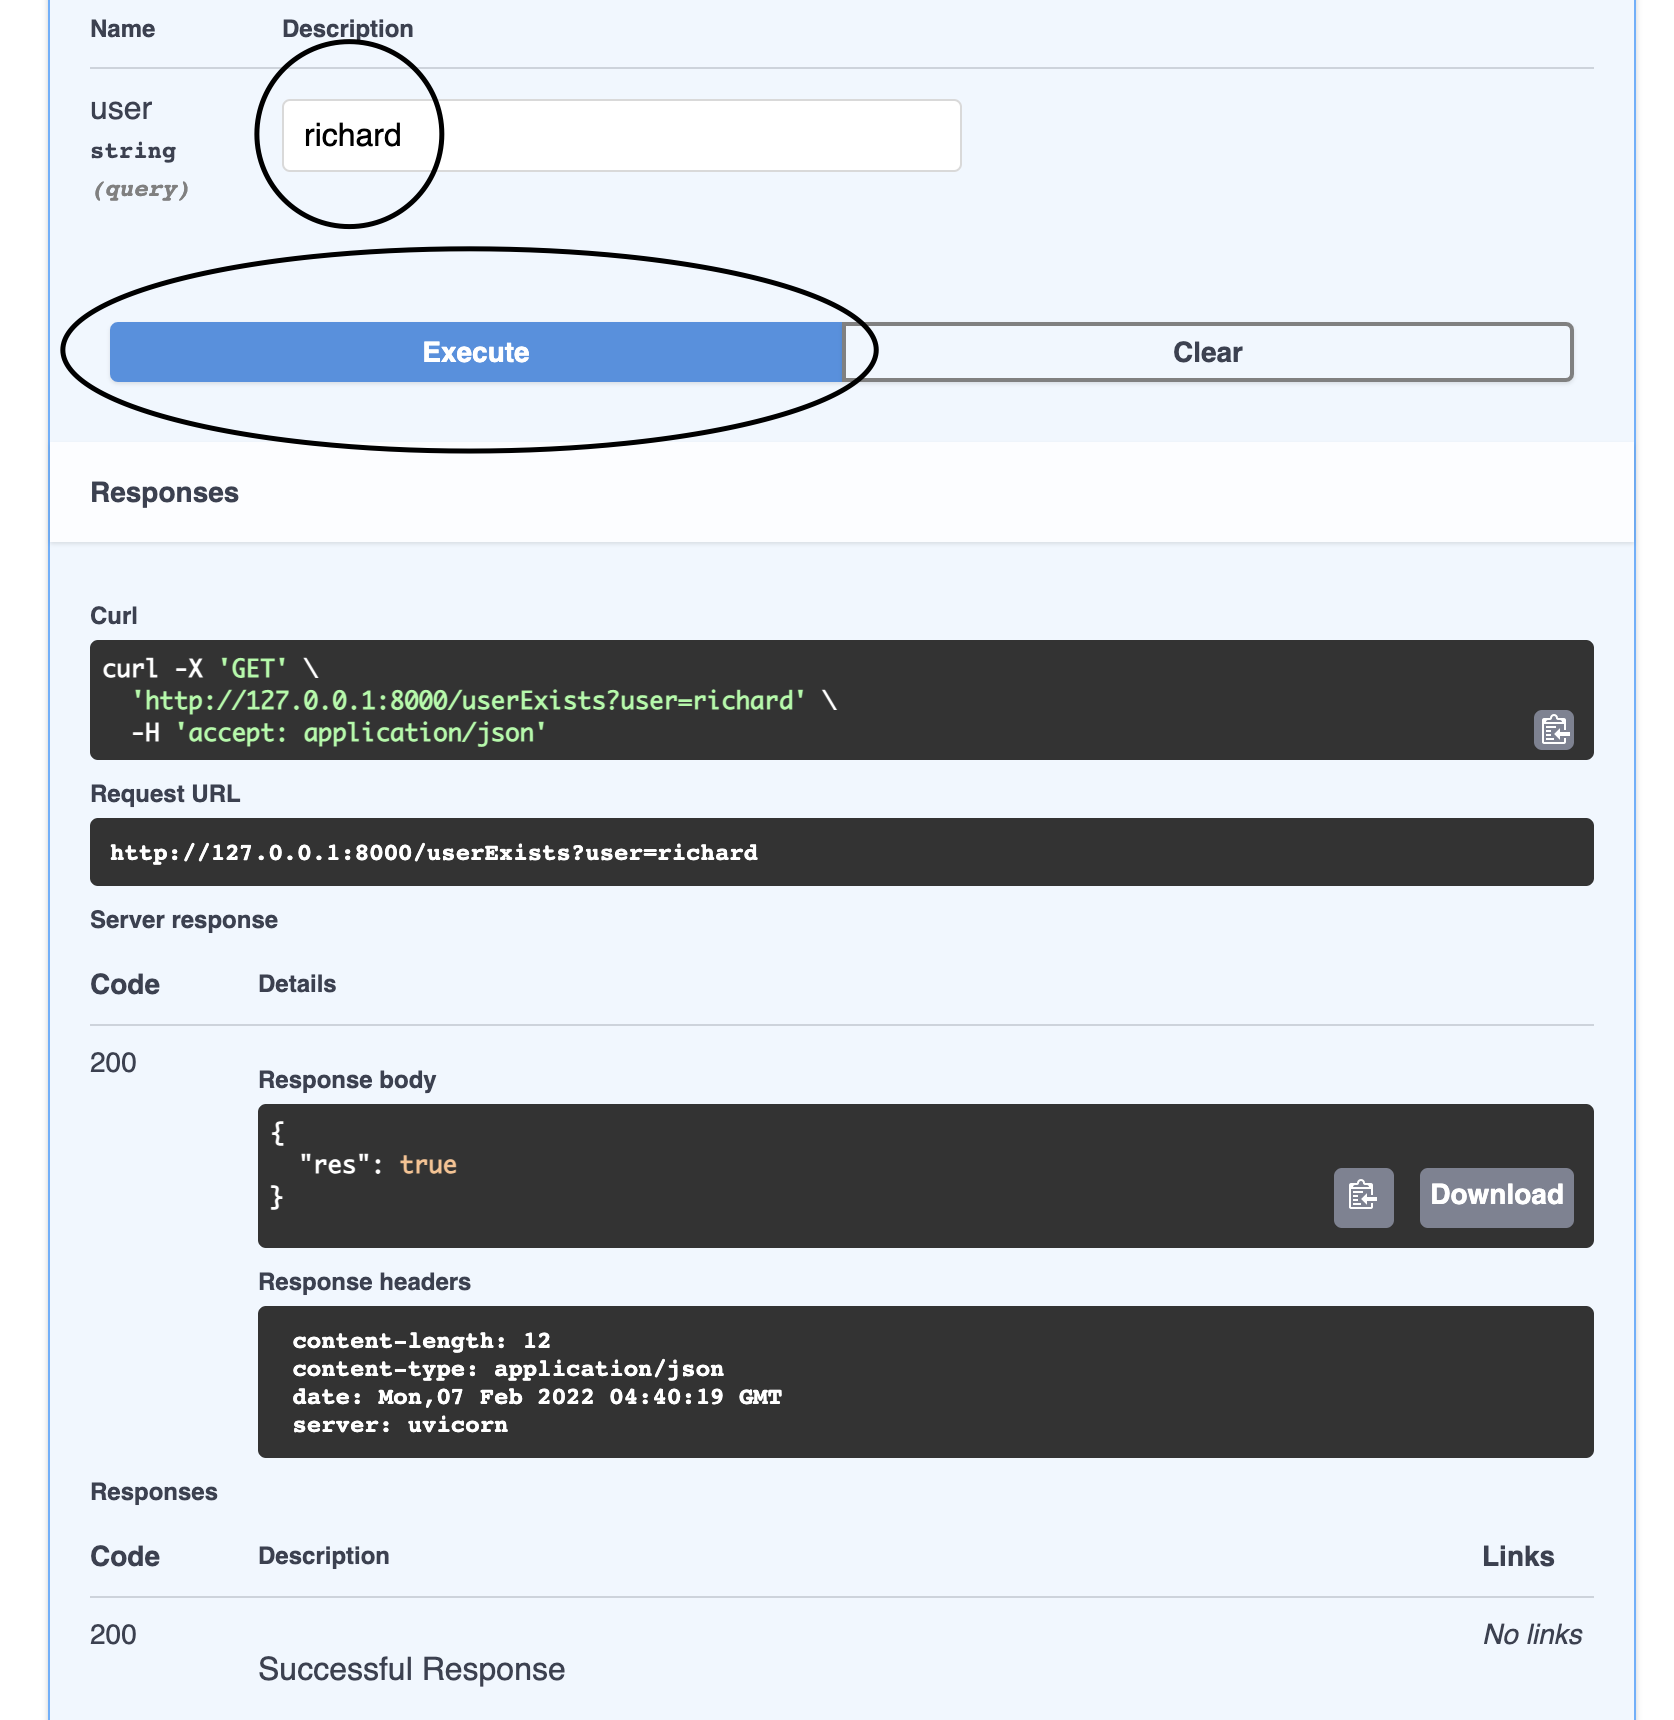Click the Successful Response description
This screenshot has width=1674, height=1720.
point(412,1669)
